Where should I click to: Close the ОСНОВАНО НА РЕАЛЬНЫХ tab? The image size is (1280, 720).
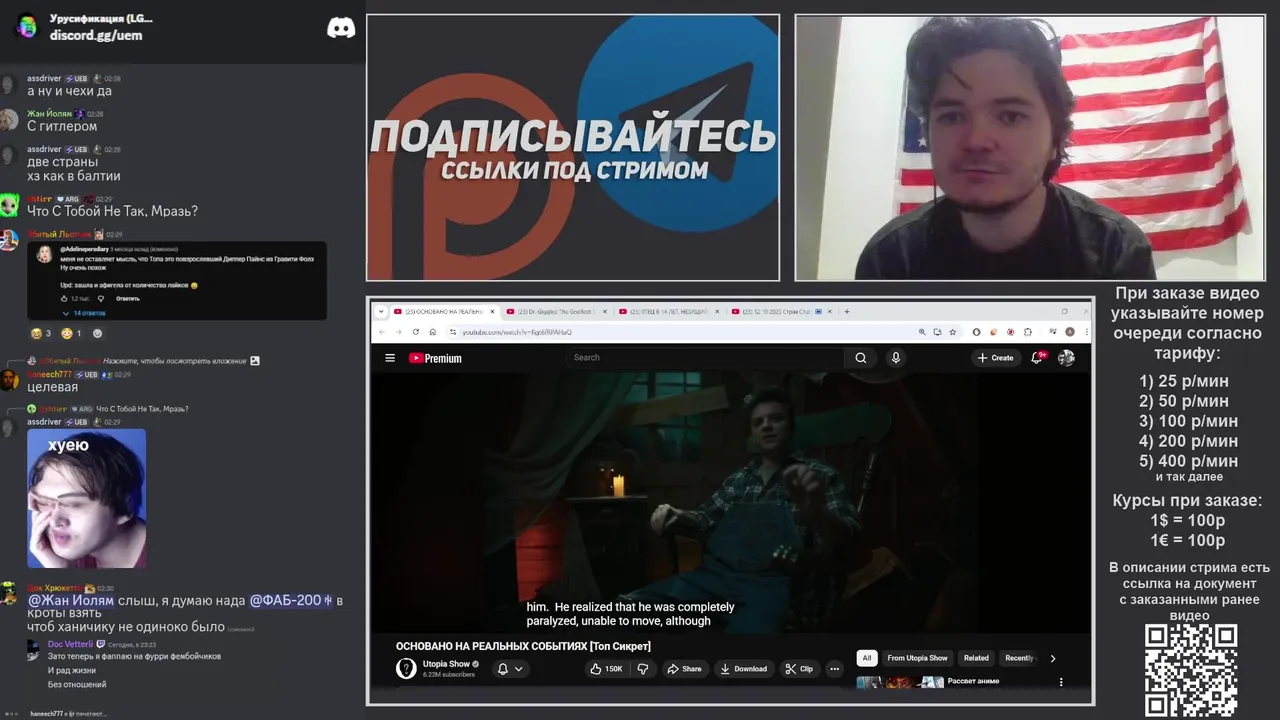click(x=492, y=311)
